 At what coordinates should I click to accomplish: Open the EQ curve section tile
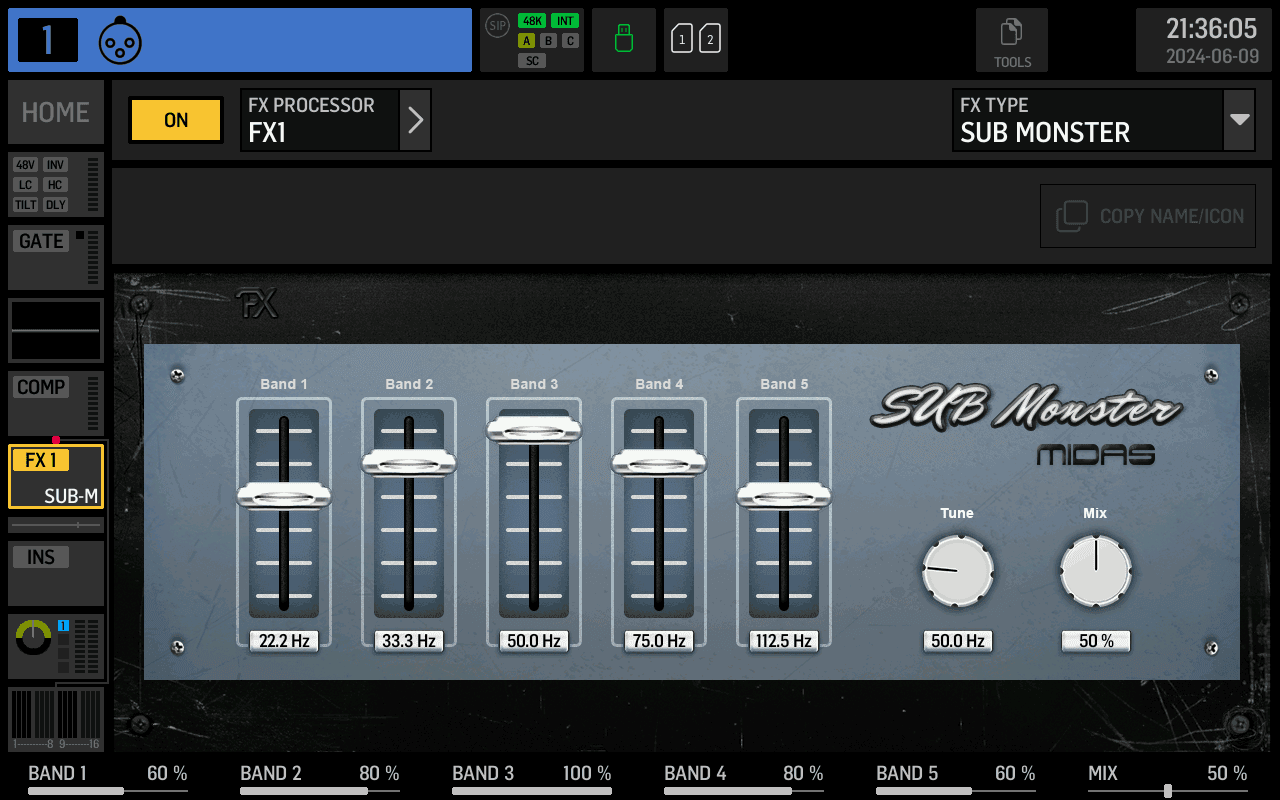coord(56,330)
